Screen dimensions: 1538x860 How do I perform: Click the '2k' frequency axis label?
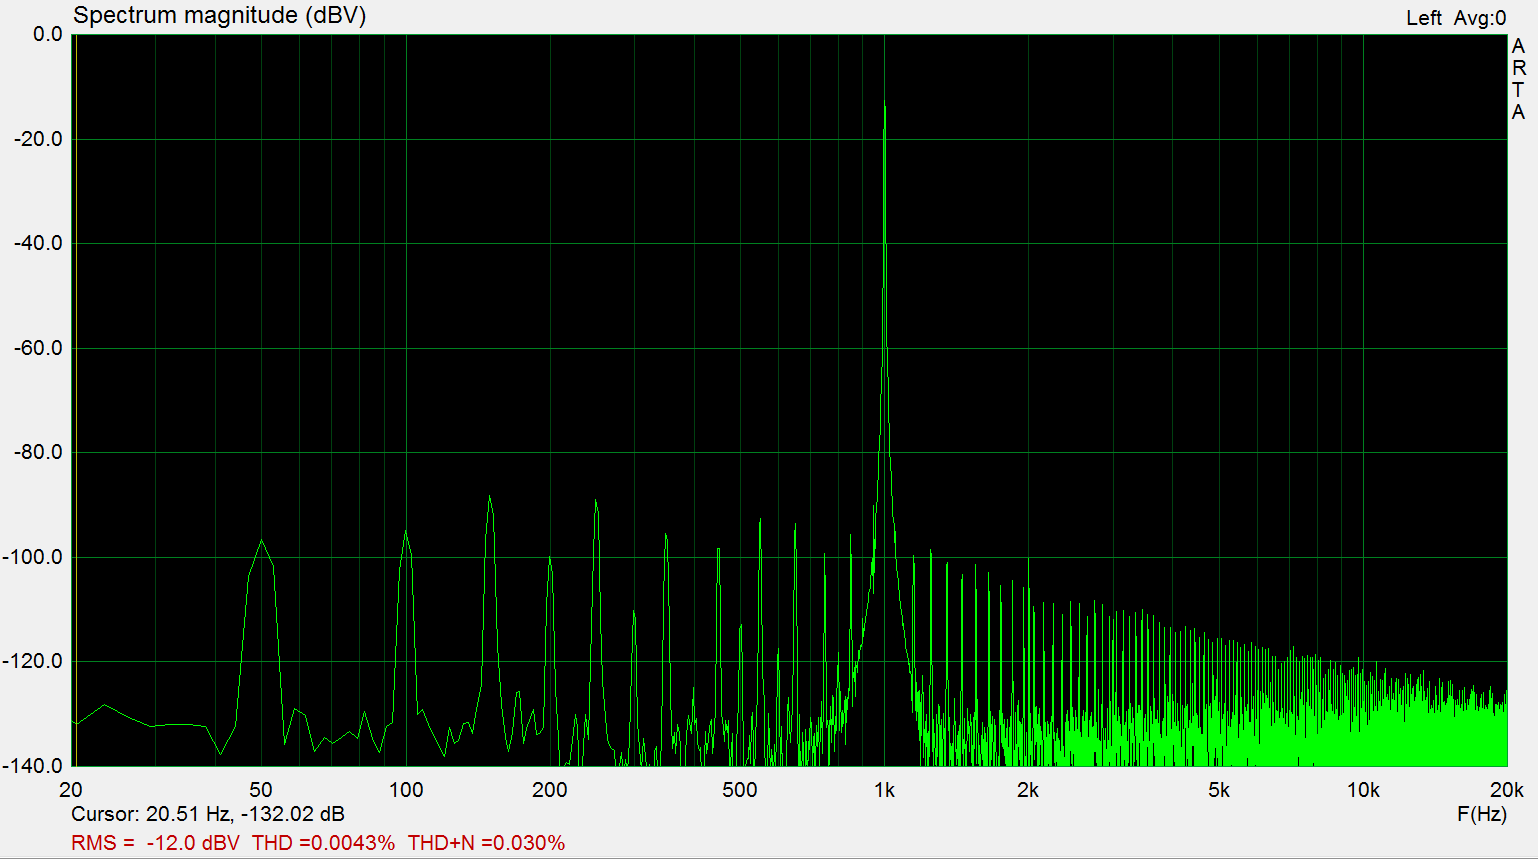(1028, 790)
